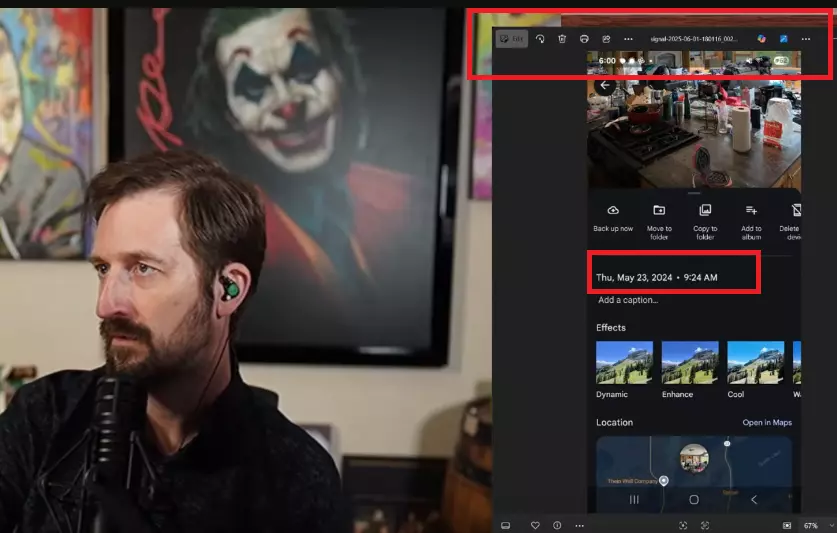
Task: Click the second focus-frame icon in the bottom bar
Action: pos(705,526)
